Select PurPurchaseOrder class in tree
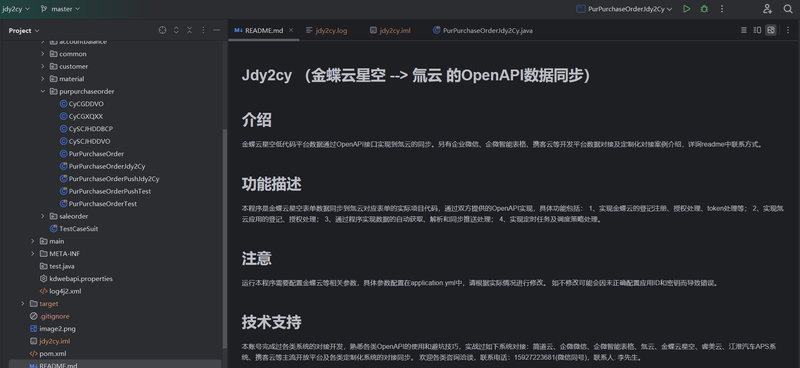Screen dimensions: 800x368 click(96, 154)
